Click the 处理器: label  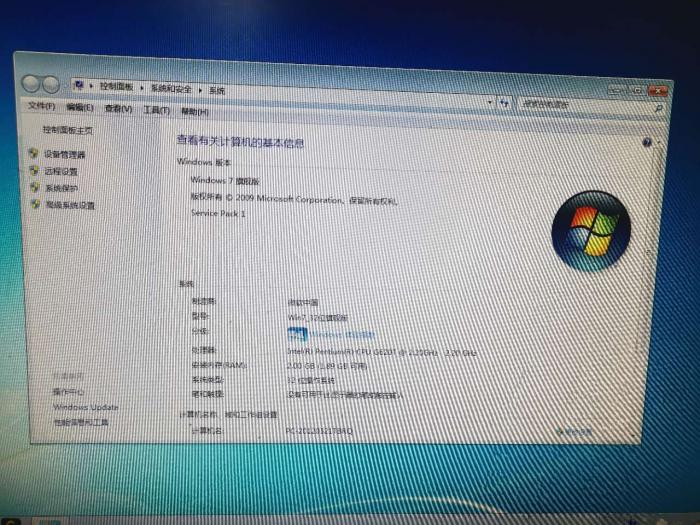[x=204, y=350]
